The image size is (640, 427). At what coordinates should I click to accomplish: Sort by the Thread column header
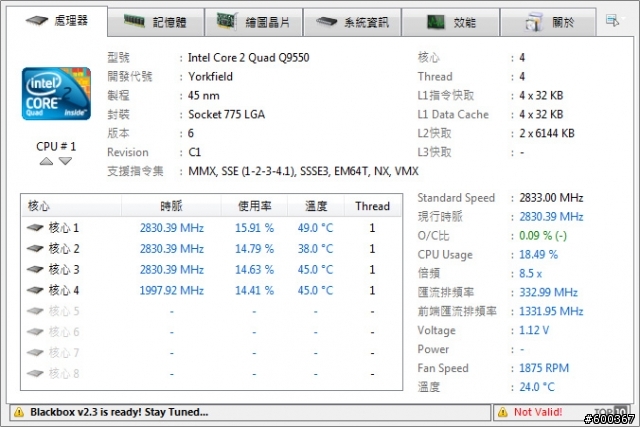click(x=372, y=206)
